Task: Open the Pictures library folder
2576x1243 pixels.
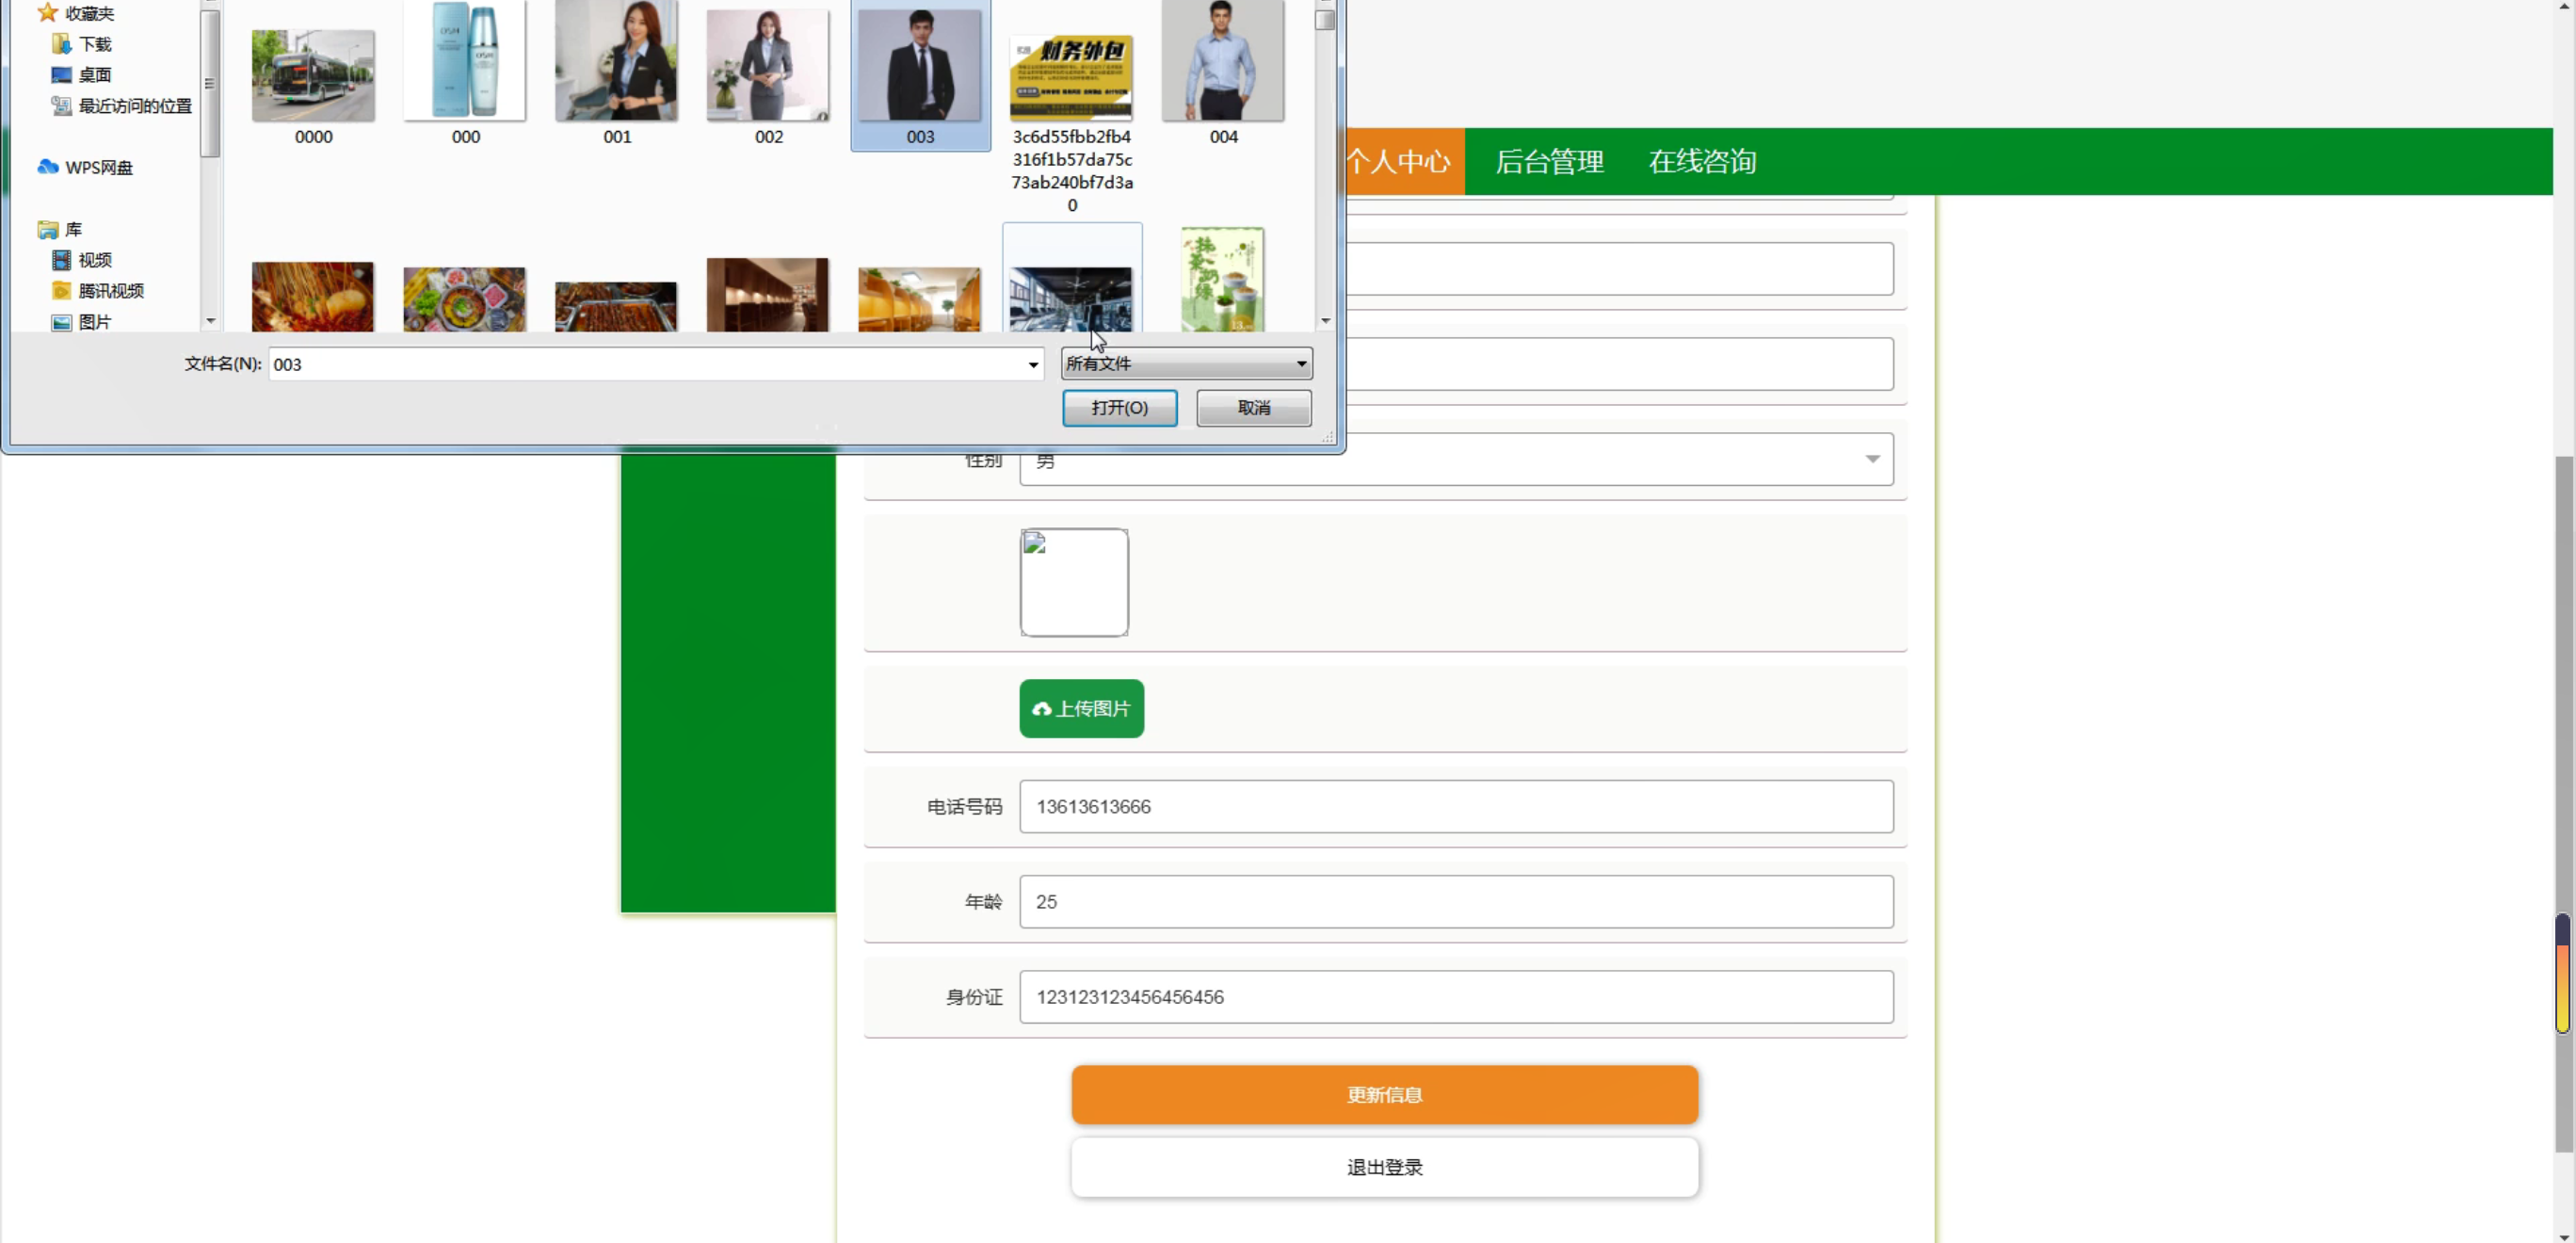Action: [94, 322]
